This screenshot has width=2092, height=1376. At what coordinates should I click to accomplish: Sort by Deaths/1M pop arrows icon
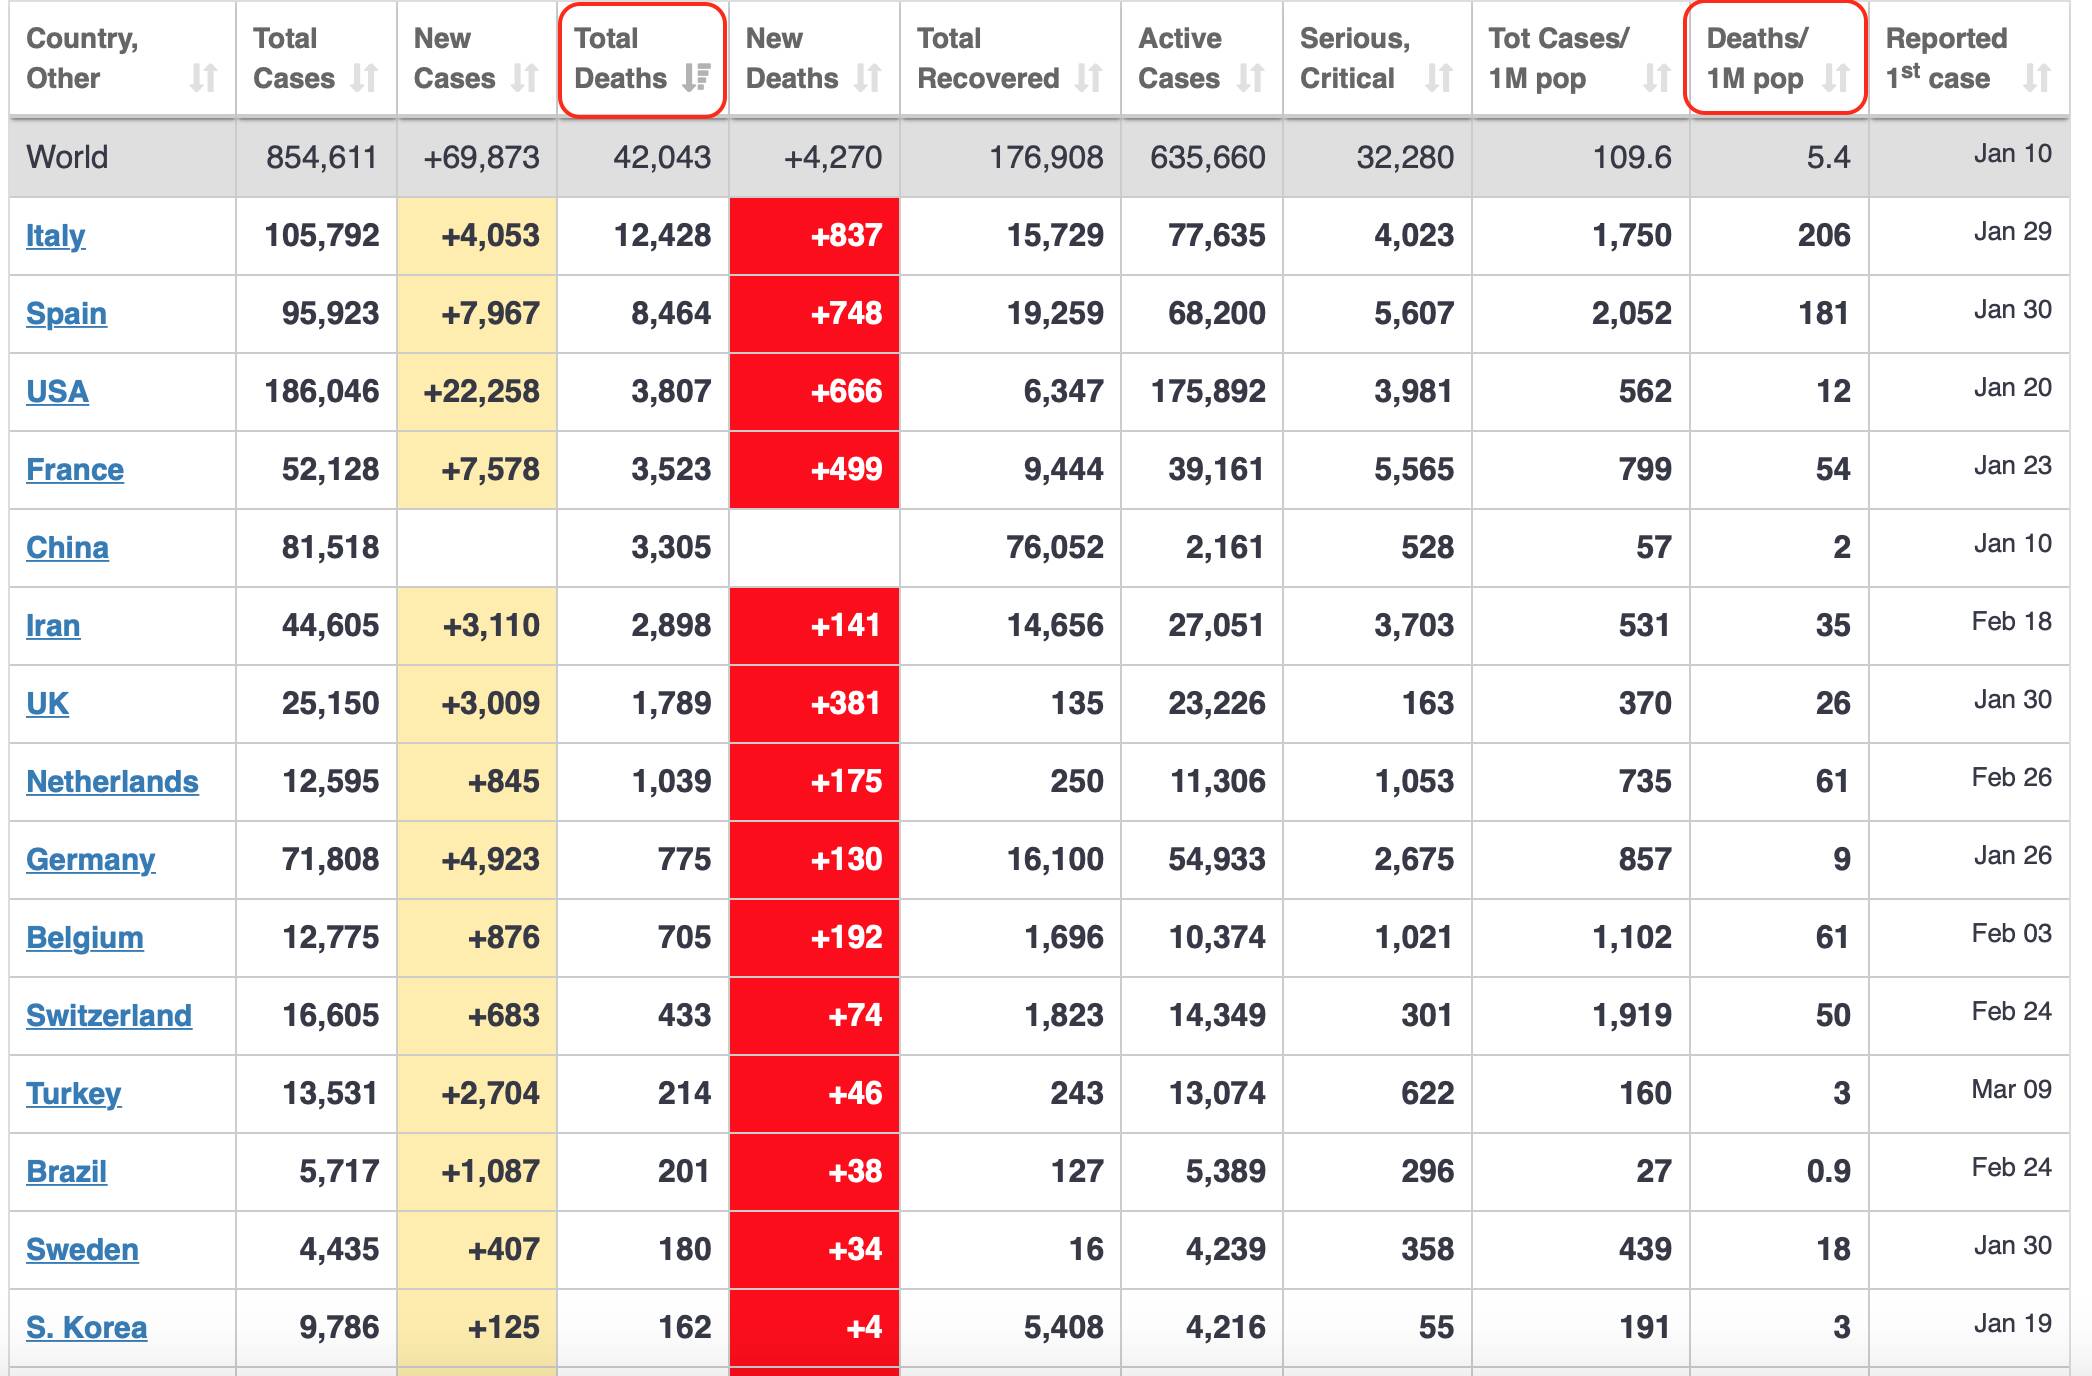[x=1836, y=78]
